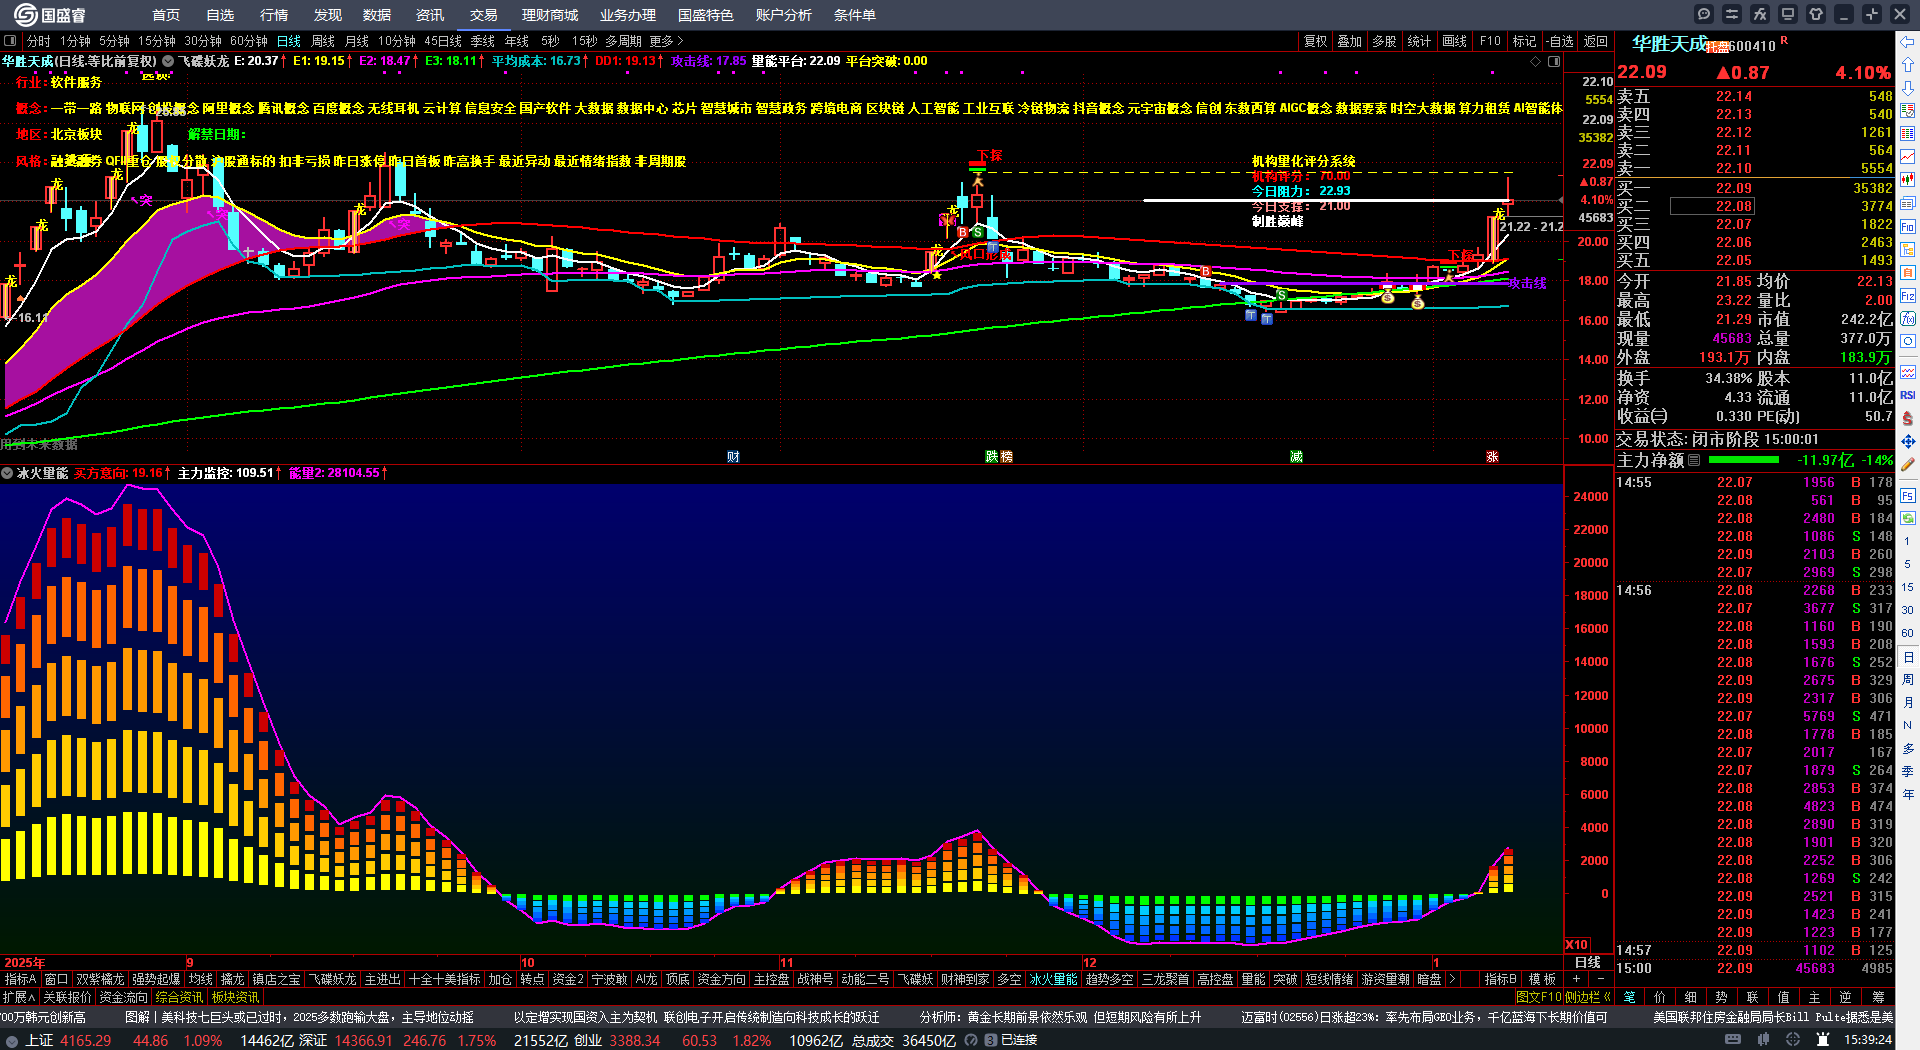Click the 返回 back button
The height and width of the screenshot is (1050, 1920).
1596,41
